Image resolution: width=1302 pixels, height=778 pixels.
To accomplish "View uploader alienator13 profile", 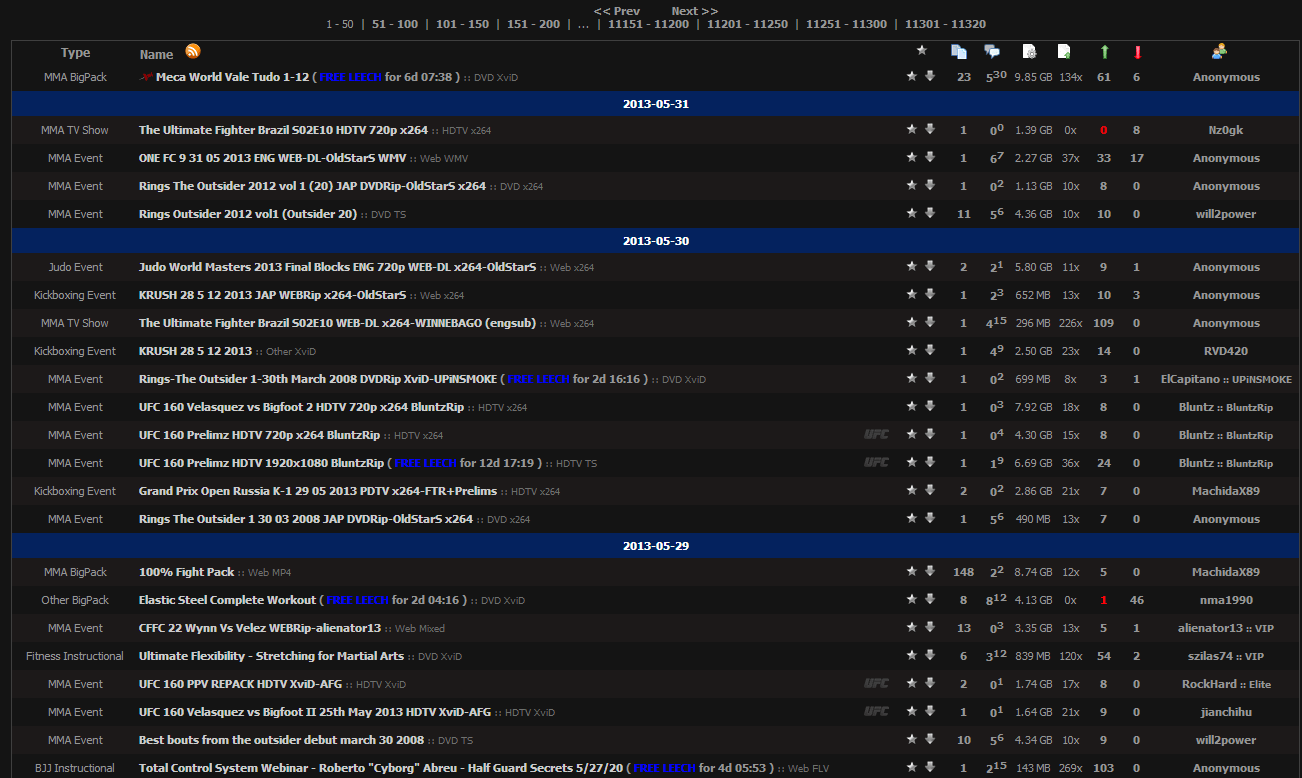I will tap(1210, 628).
